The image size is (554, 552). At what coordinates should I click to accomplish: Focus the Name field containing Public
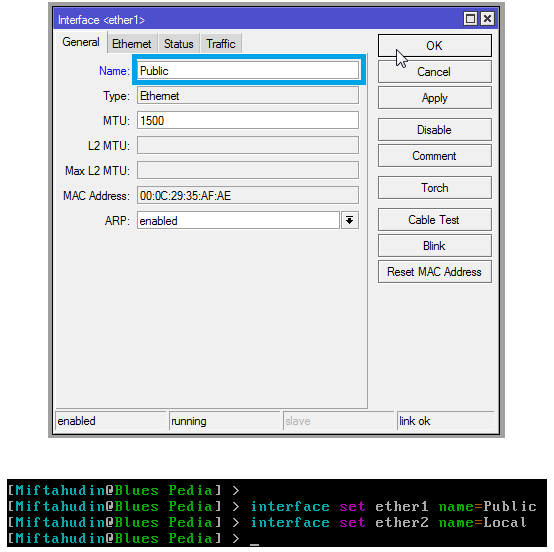248,71
